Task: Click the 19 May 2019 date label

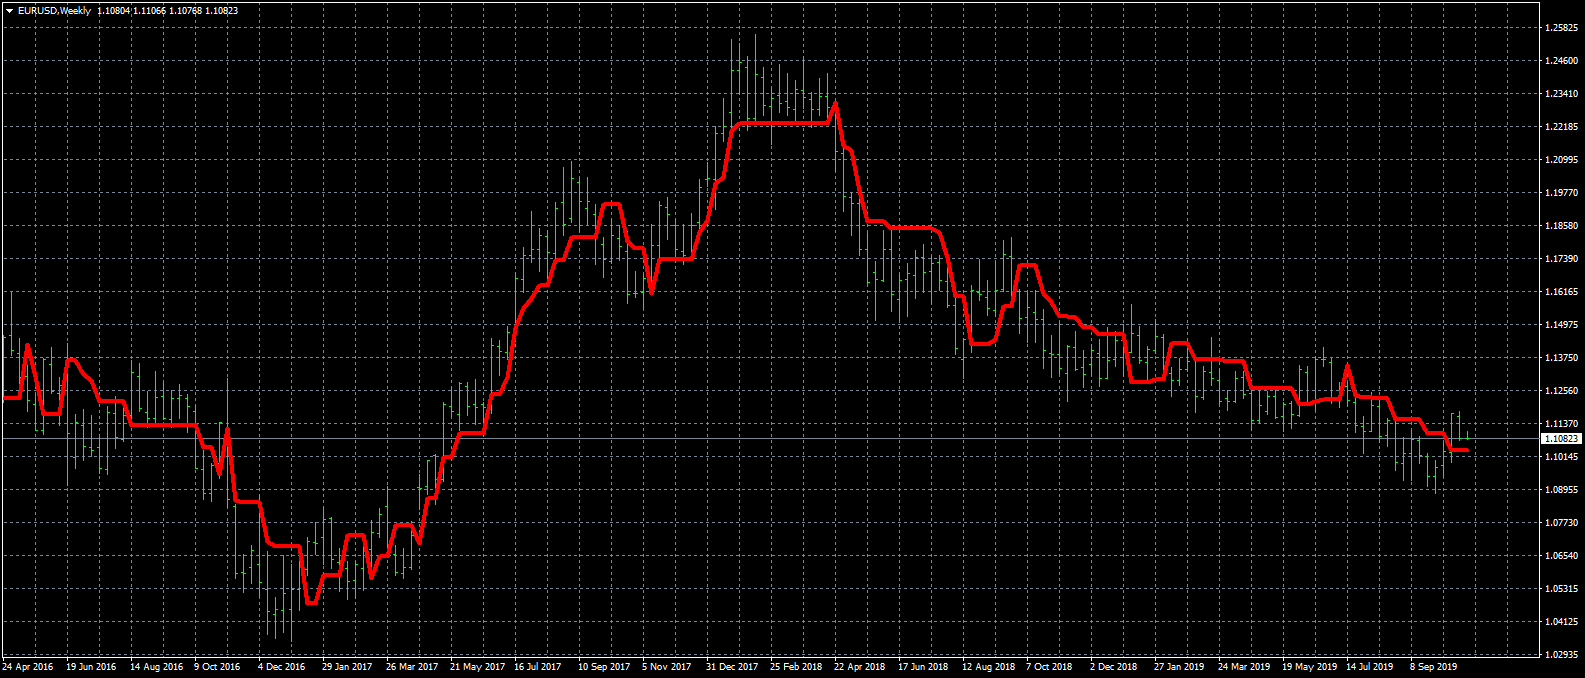Action: pos(1309,666)
